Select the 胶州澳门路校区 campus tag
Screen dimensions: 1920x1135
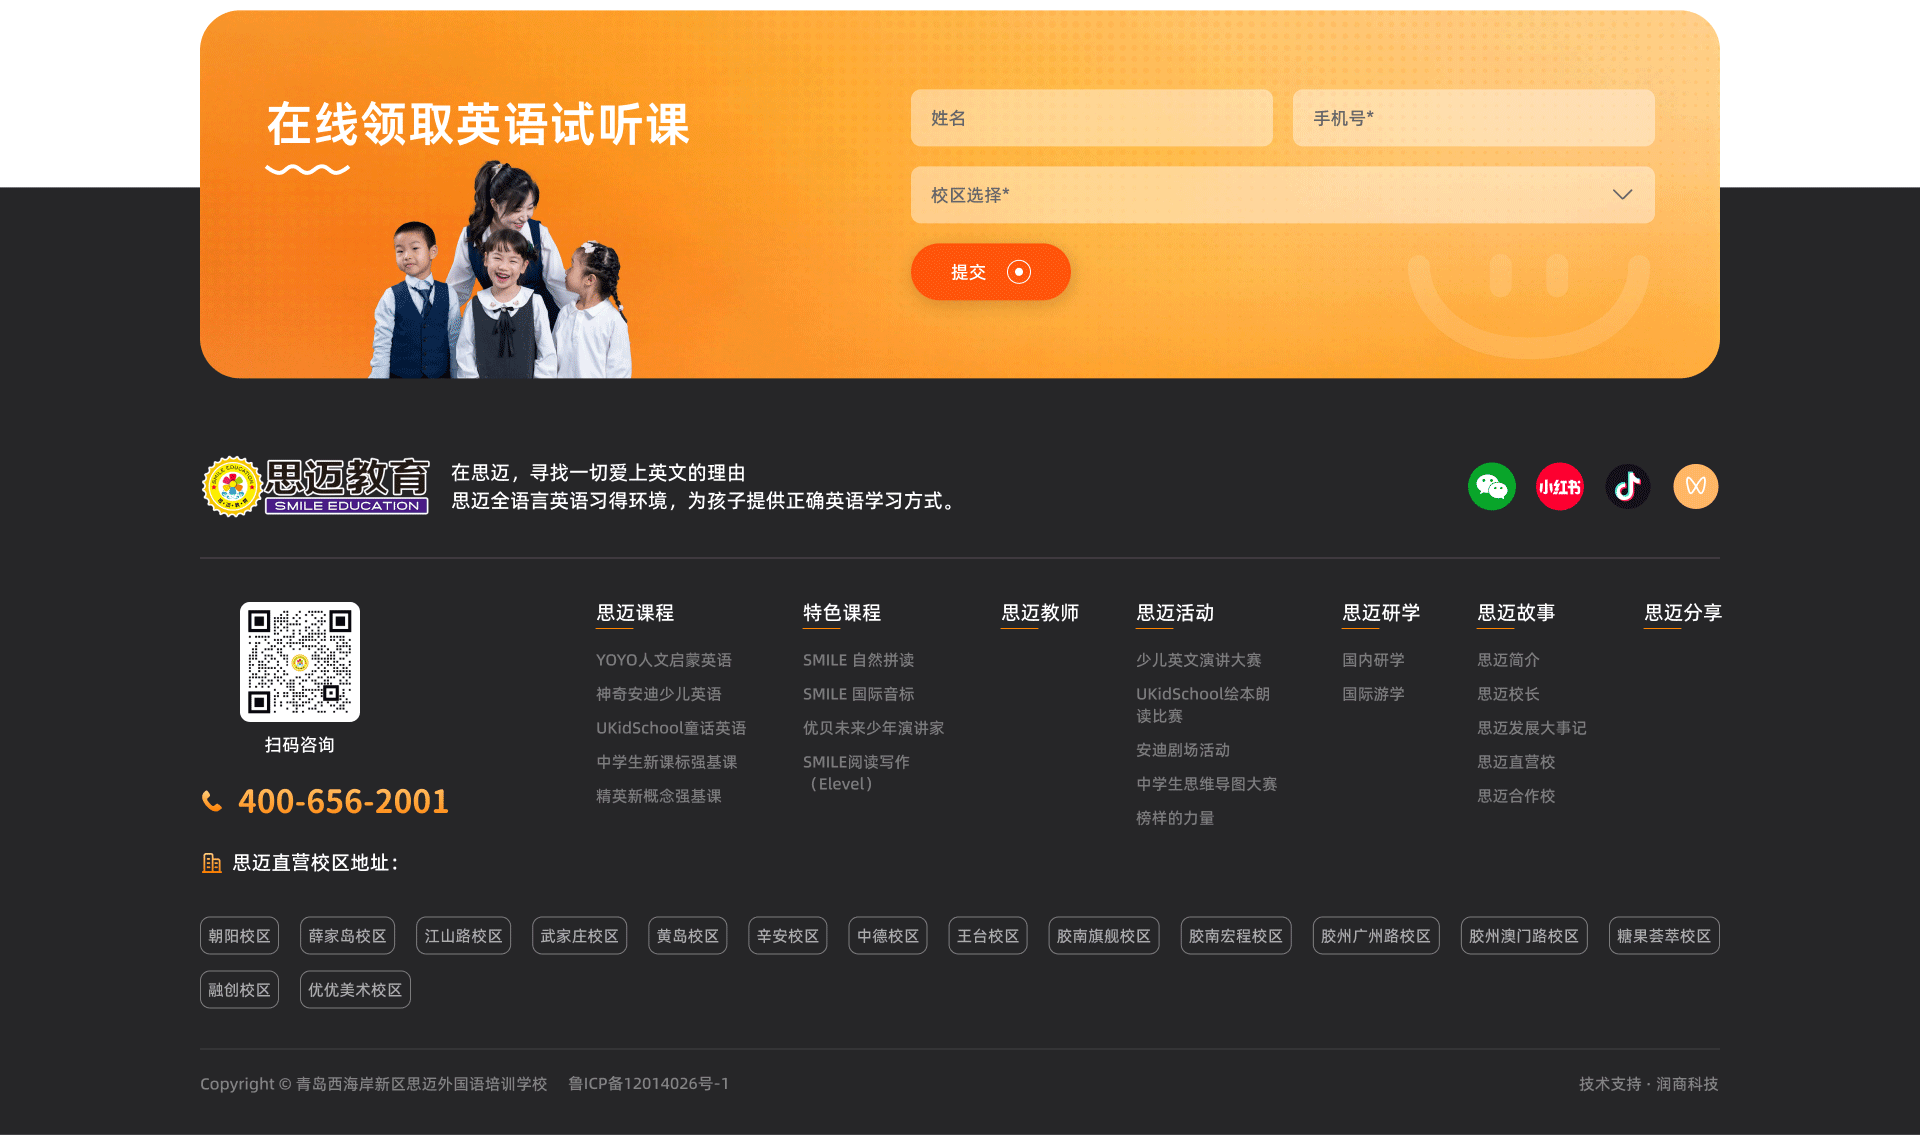1523,936
